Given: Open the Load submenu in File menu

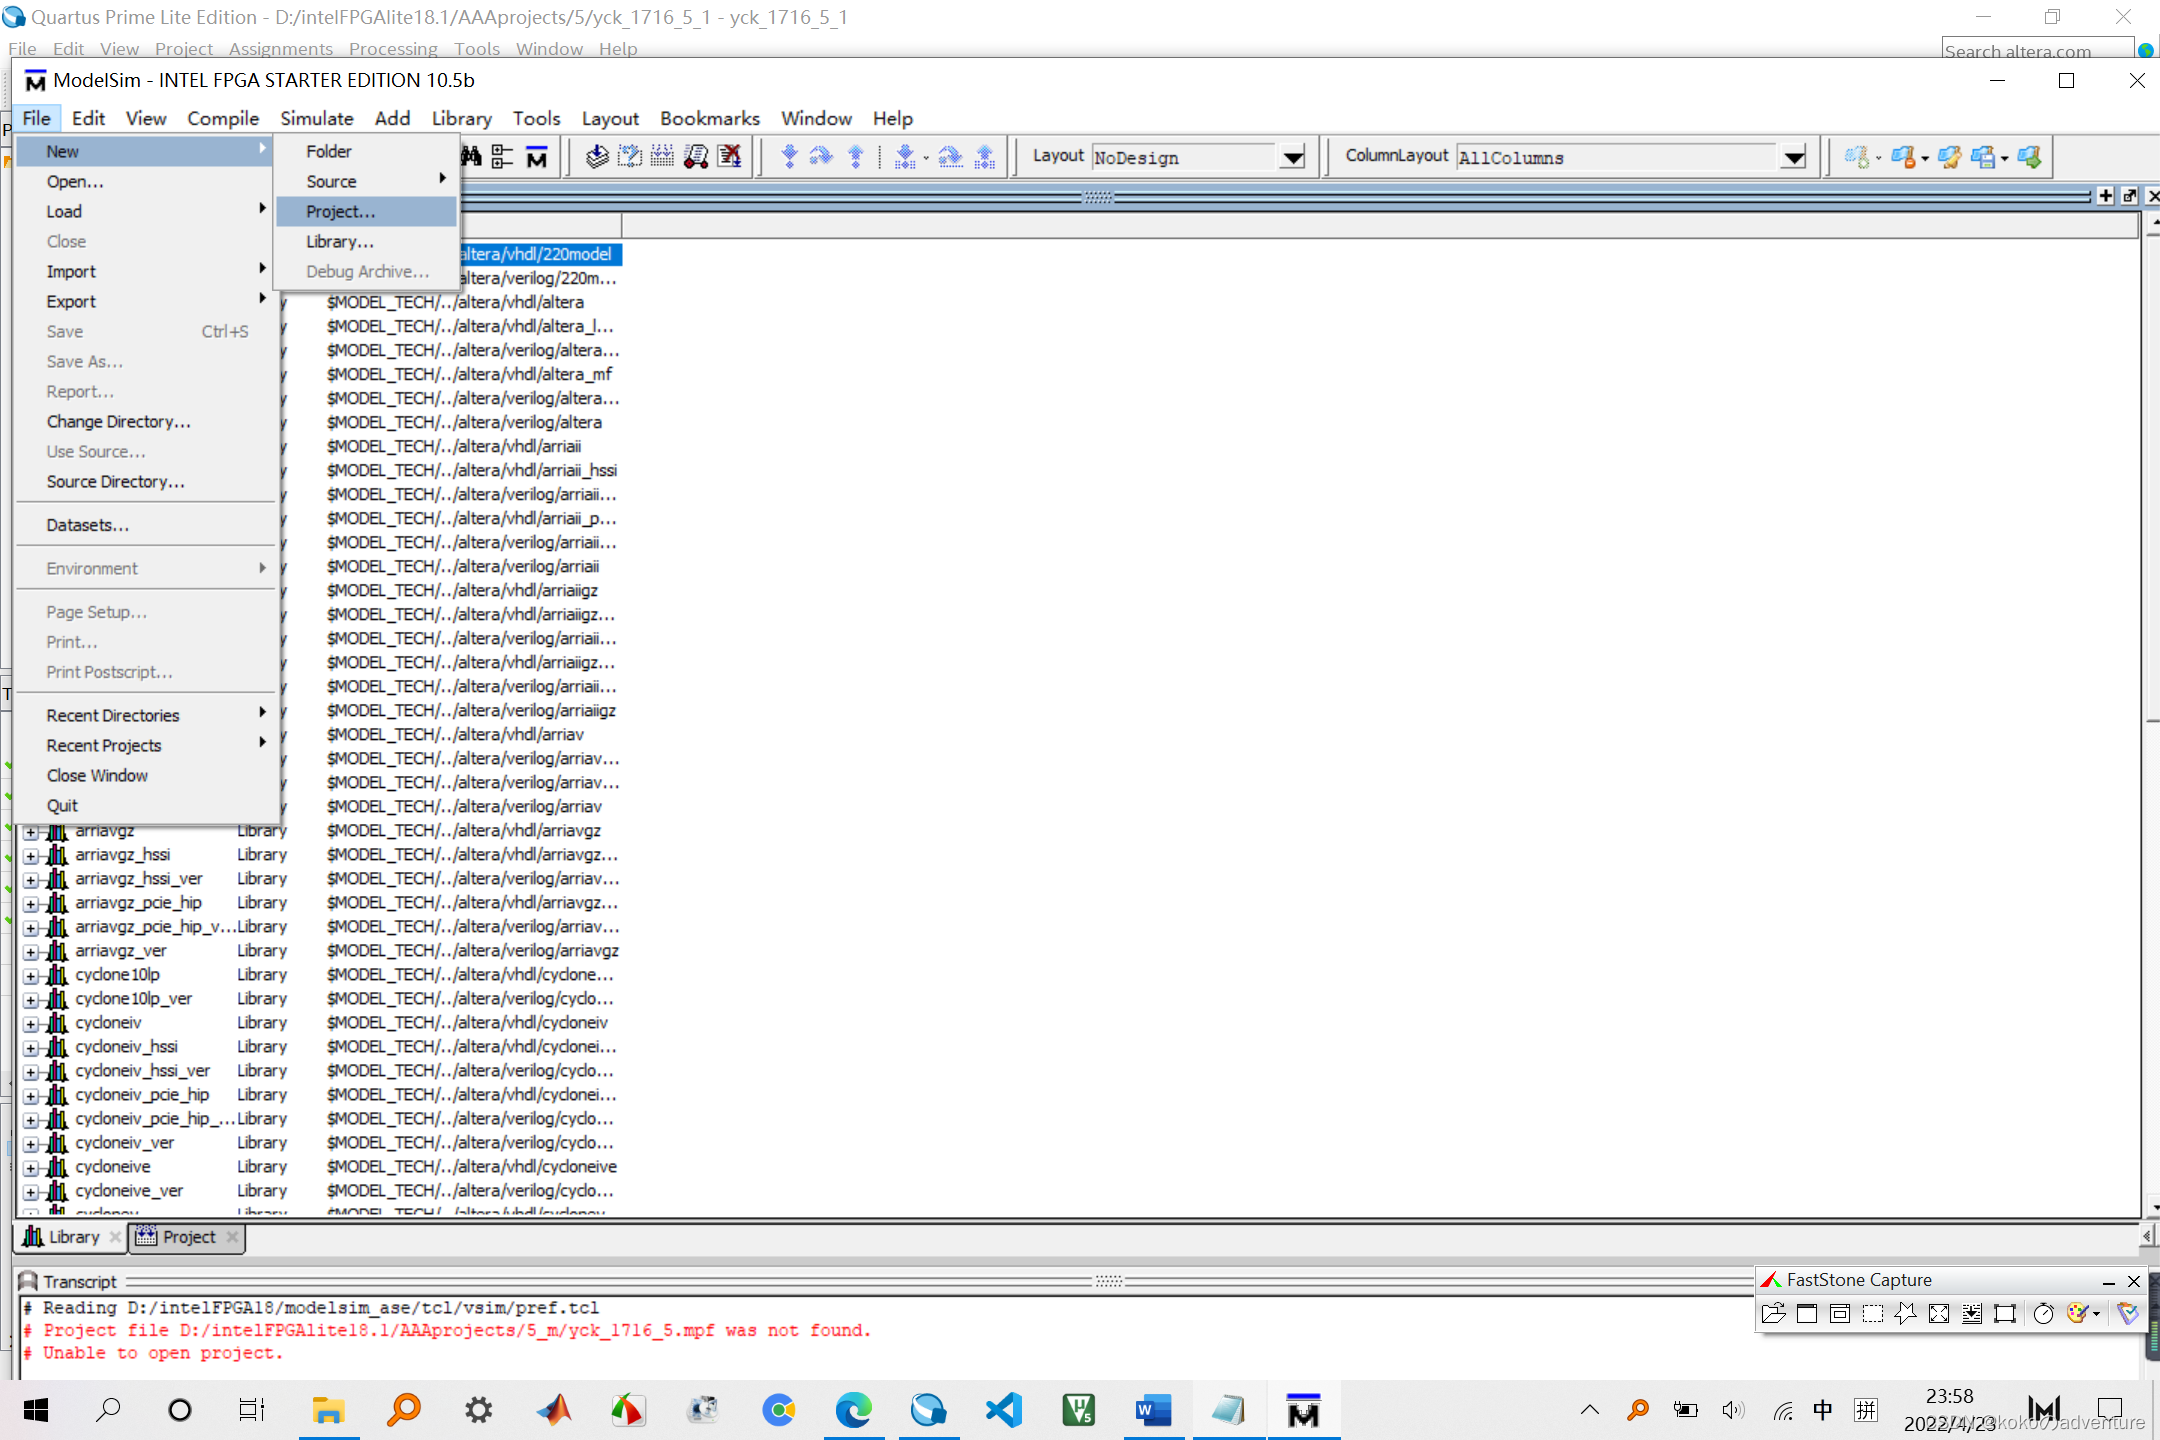Looking at the screenshot, I should (x=146, y=211).
